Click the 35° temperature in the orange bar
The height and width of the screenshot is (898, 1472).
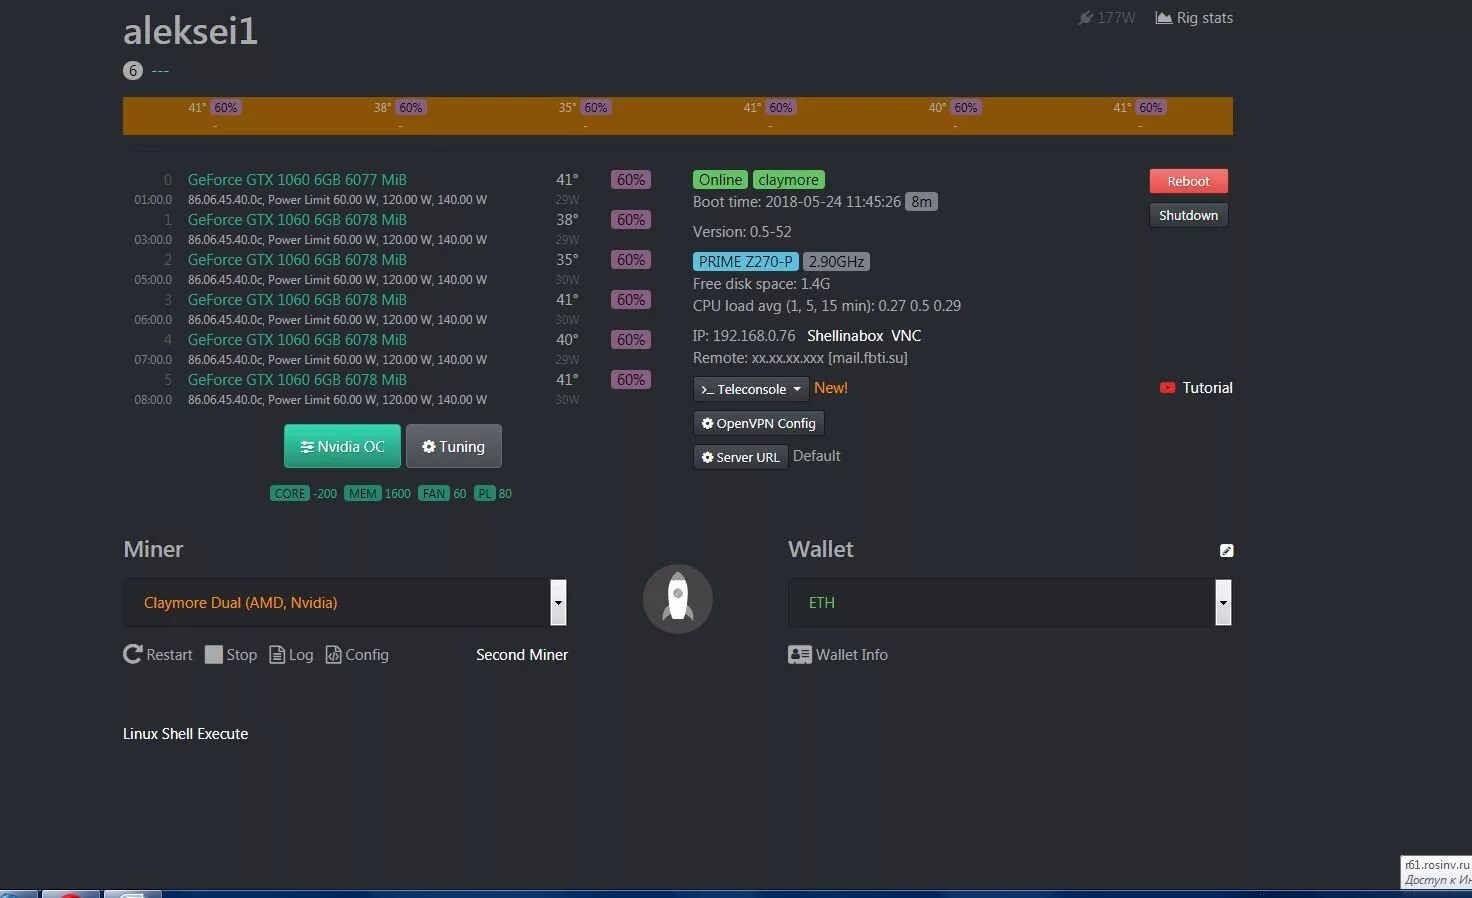[567, 107]
